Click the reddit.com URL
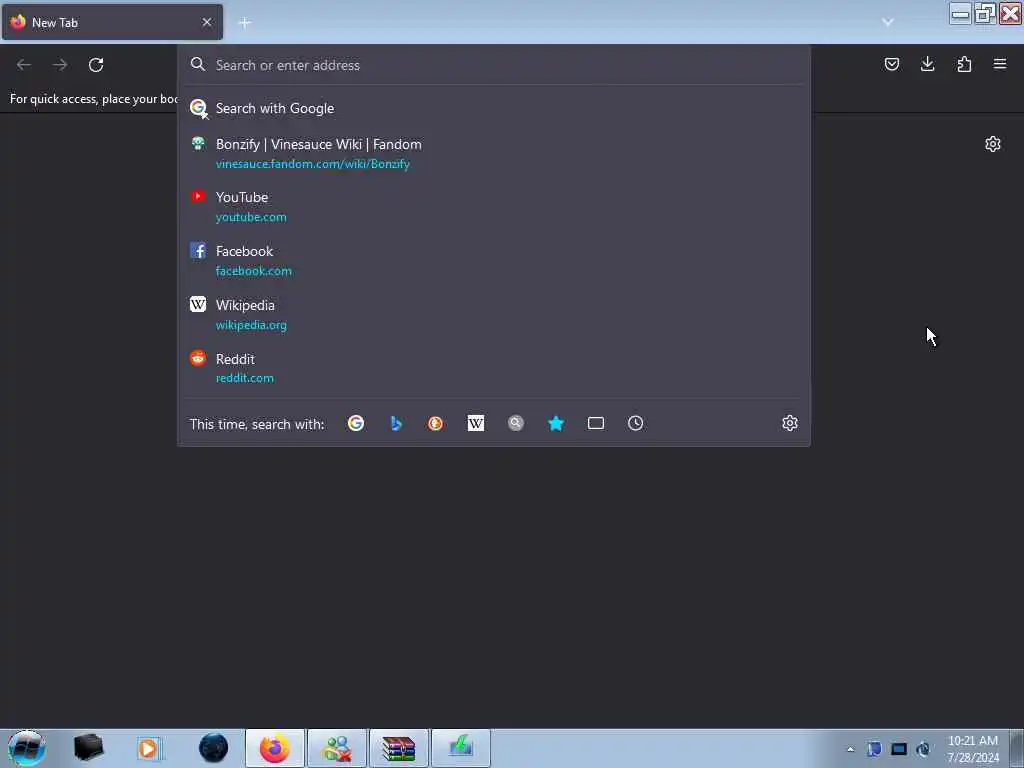Screen dimensions: 1024x768 coord(244,378)
